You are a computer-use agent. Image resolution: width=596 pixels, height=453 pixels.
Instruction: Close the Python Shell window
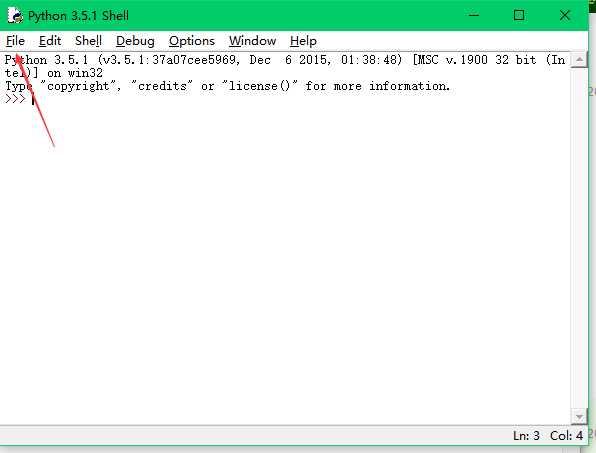click(564, 16)
